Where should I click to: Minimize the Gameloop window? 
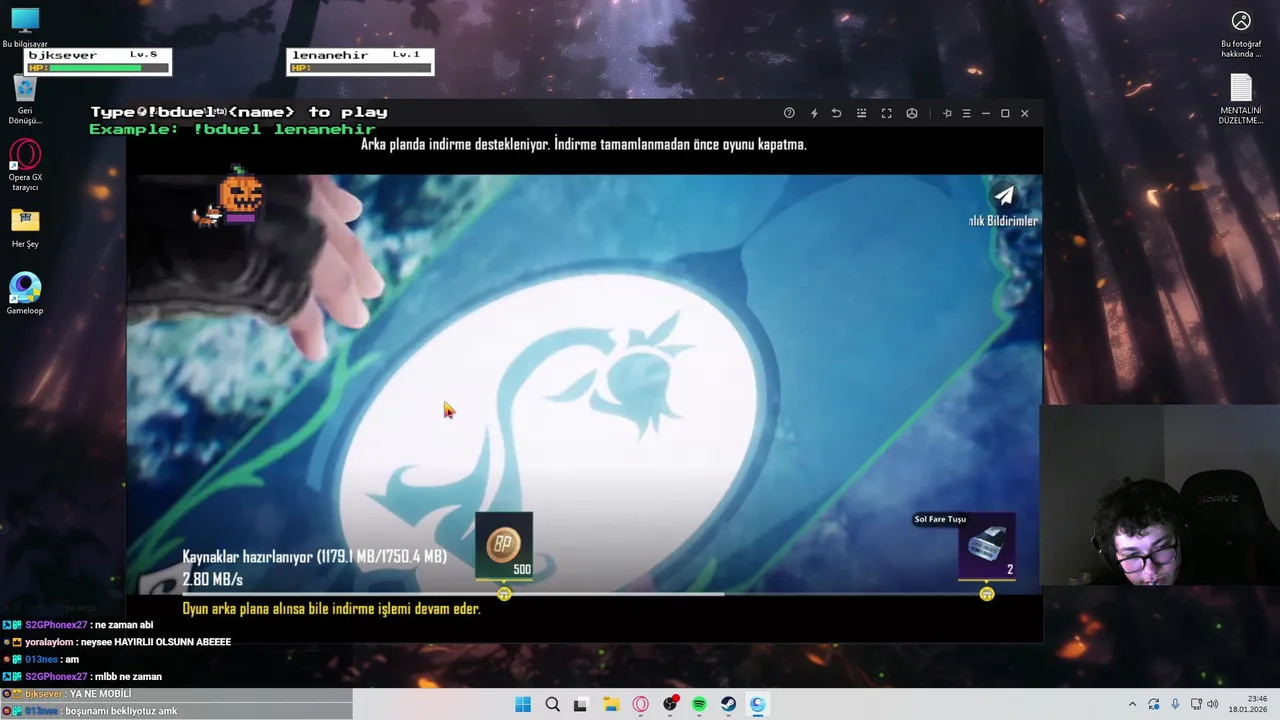[x=985, y=113]
